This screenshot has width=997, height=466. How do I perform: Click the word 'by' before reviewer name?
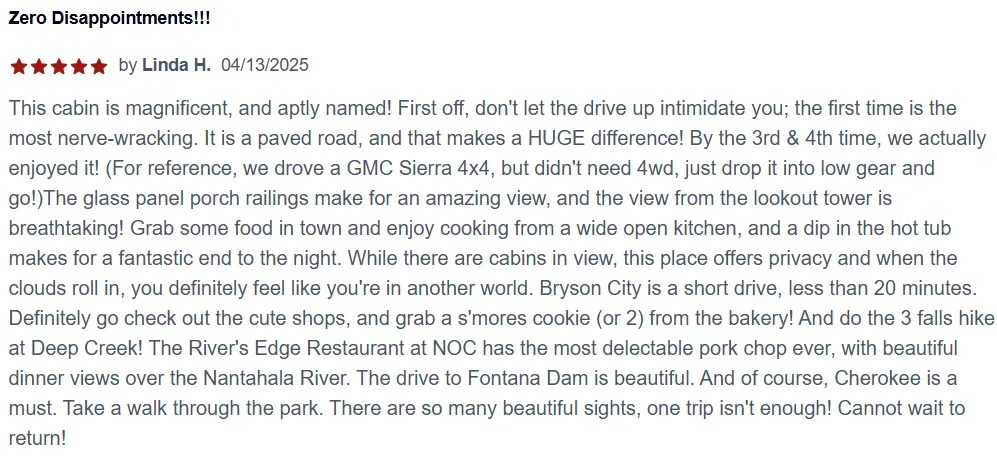pos(127,65)
